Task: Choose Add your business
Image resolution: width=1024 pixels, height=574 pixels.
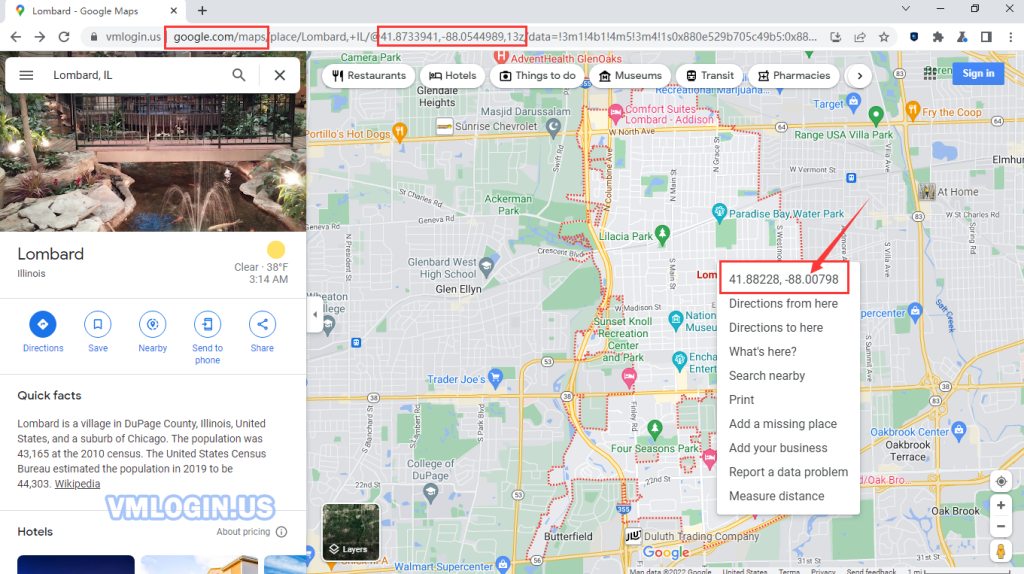Action: (778, 448)
